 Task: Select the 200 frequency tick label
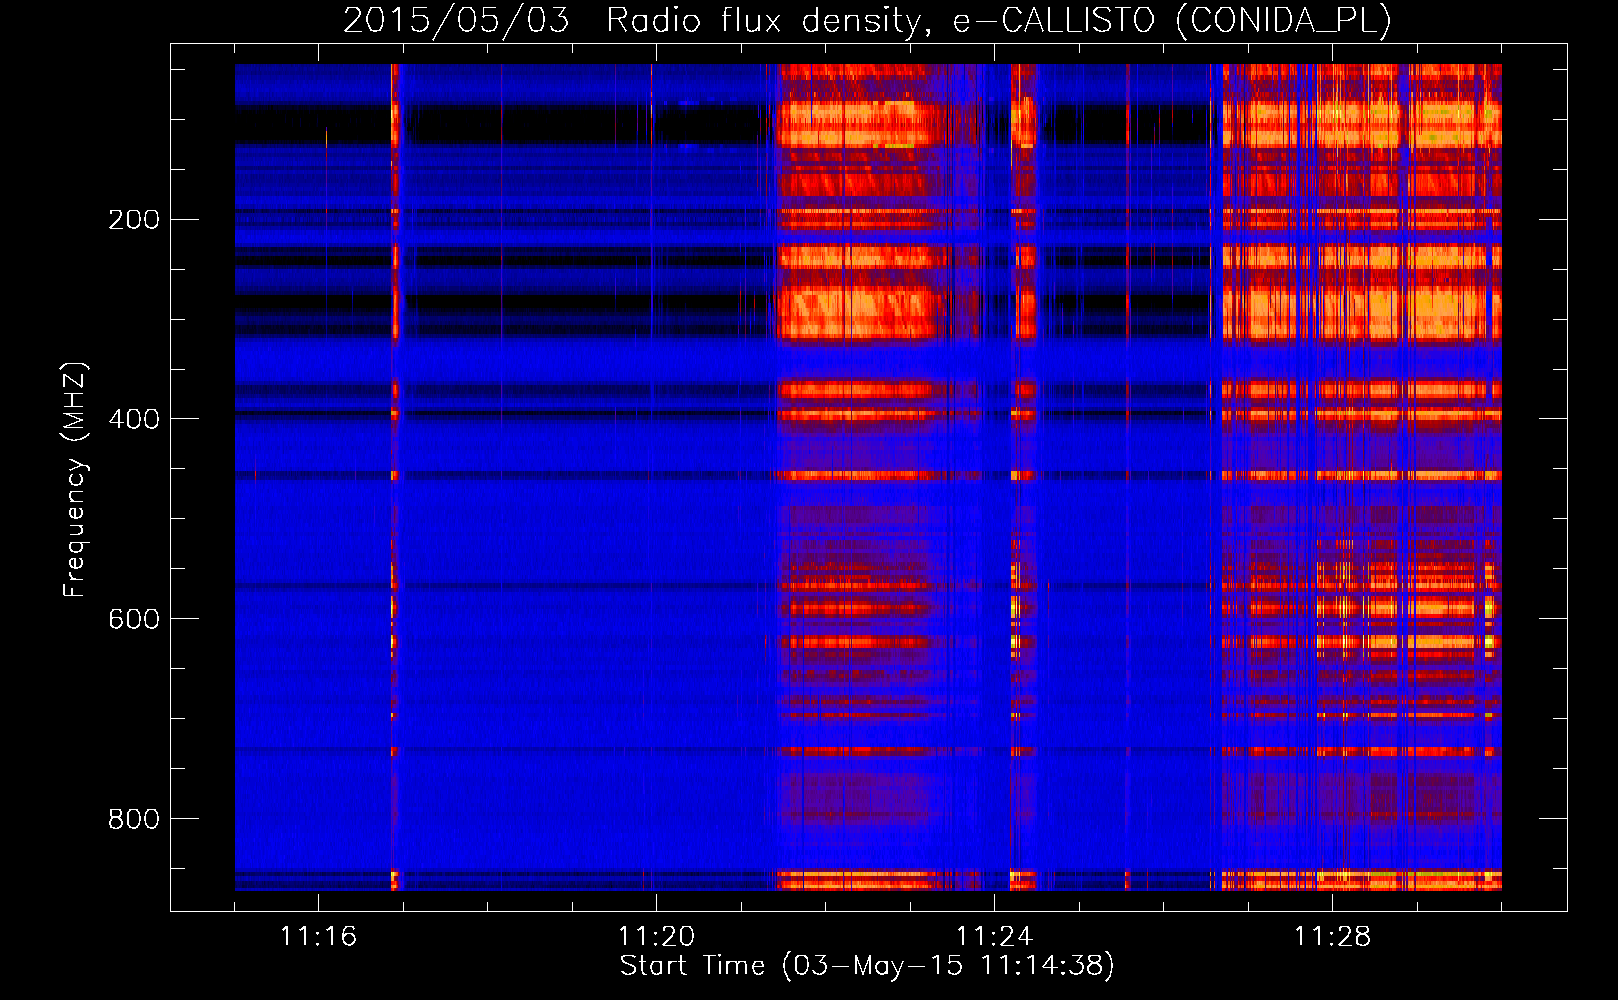pos(133,220)
